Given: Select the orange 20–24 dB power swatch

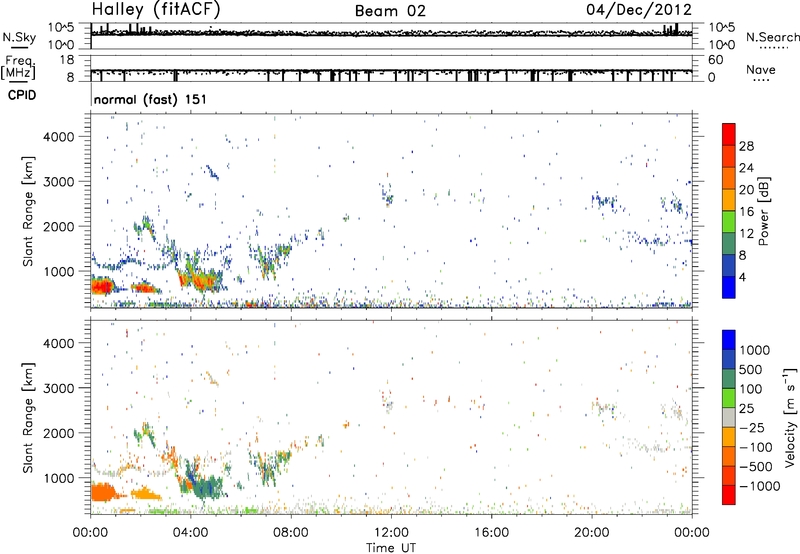Looking at the screenshot, I should [729, 178].
